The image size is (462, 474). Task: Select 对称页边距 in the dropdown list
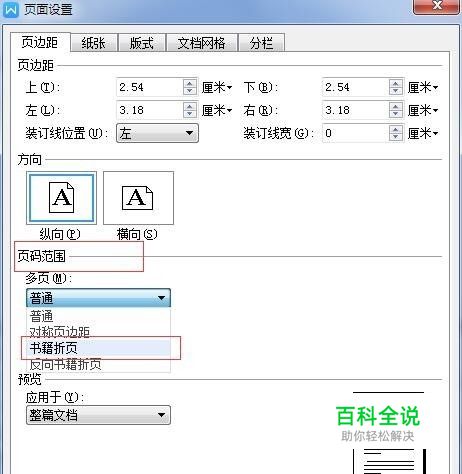click(98, 331)
